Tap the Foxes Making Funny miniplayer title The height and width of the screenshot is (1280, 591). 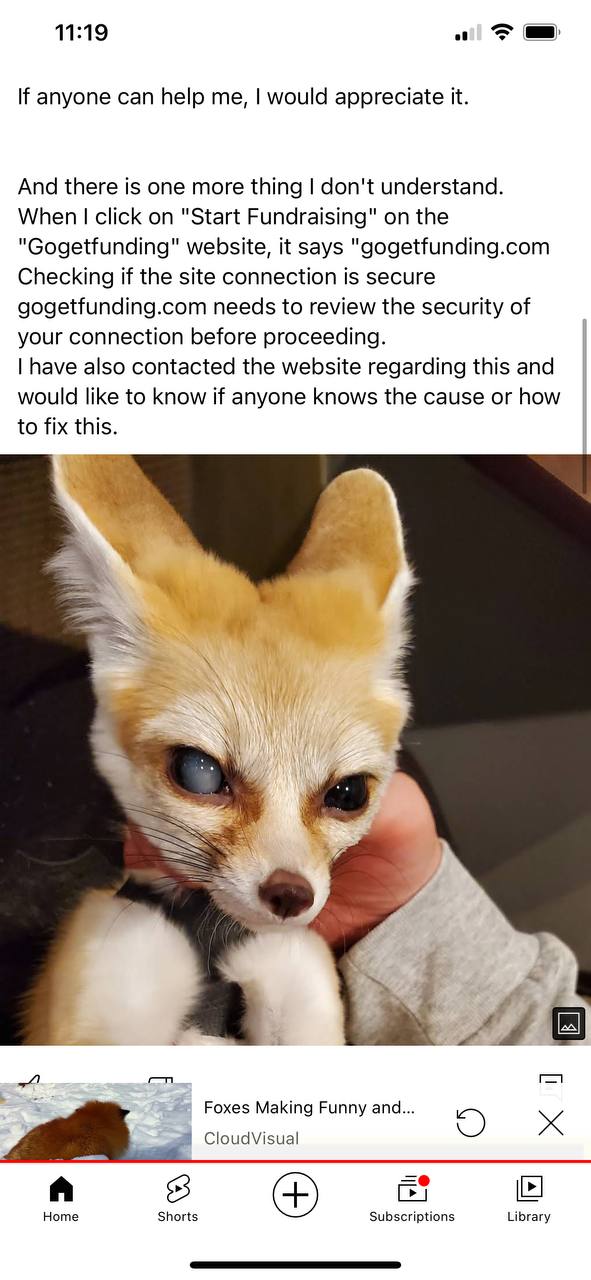[309, 1107]
